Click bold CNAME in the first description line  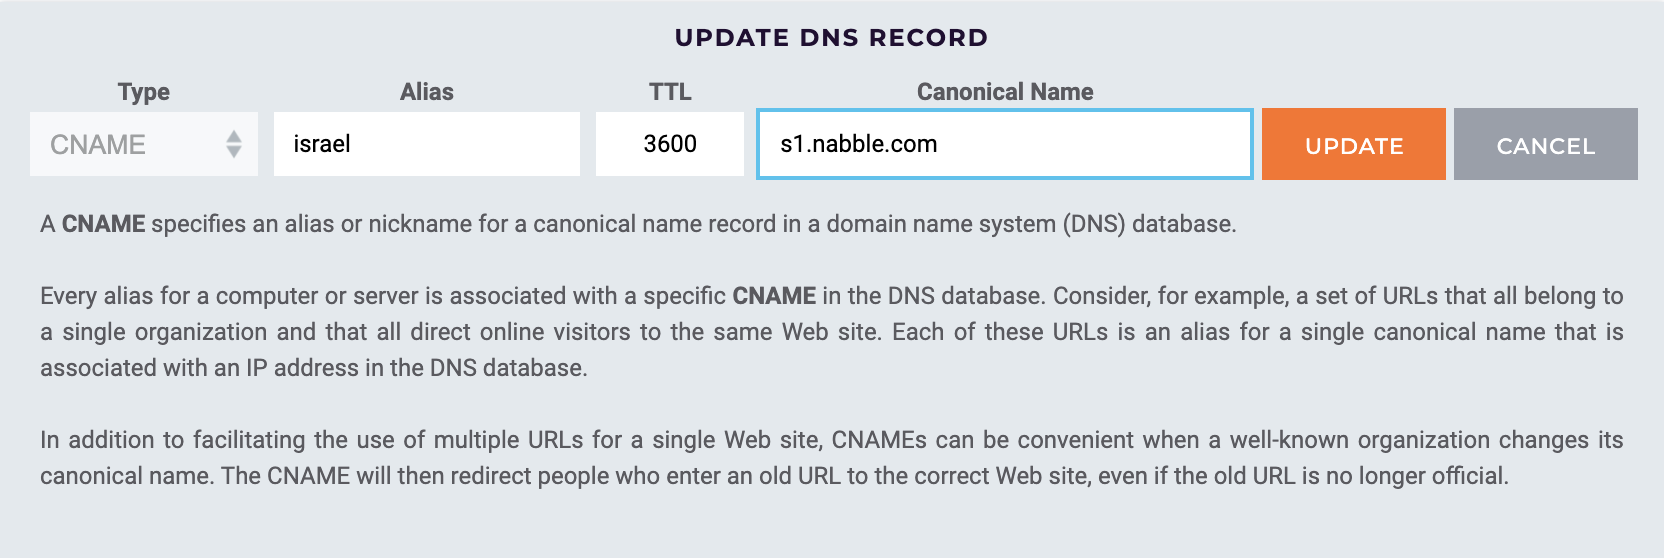point(103,224)
